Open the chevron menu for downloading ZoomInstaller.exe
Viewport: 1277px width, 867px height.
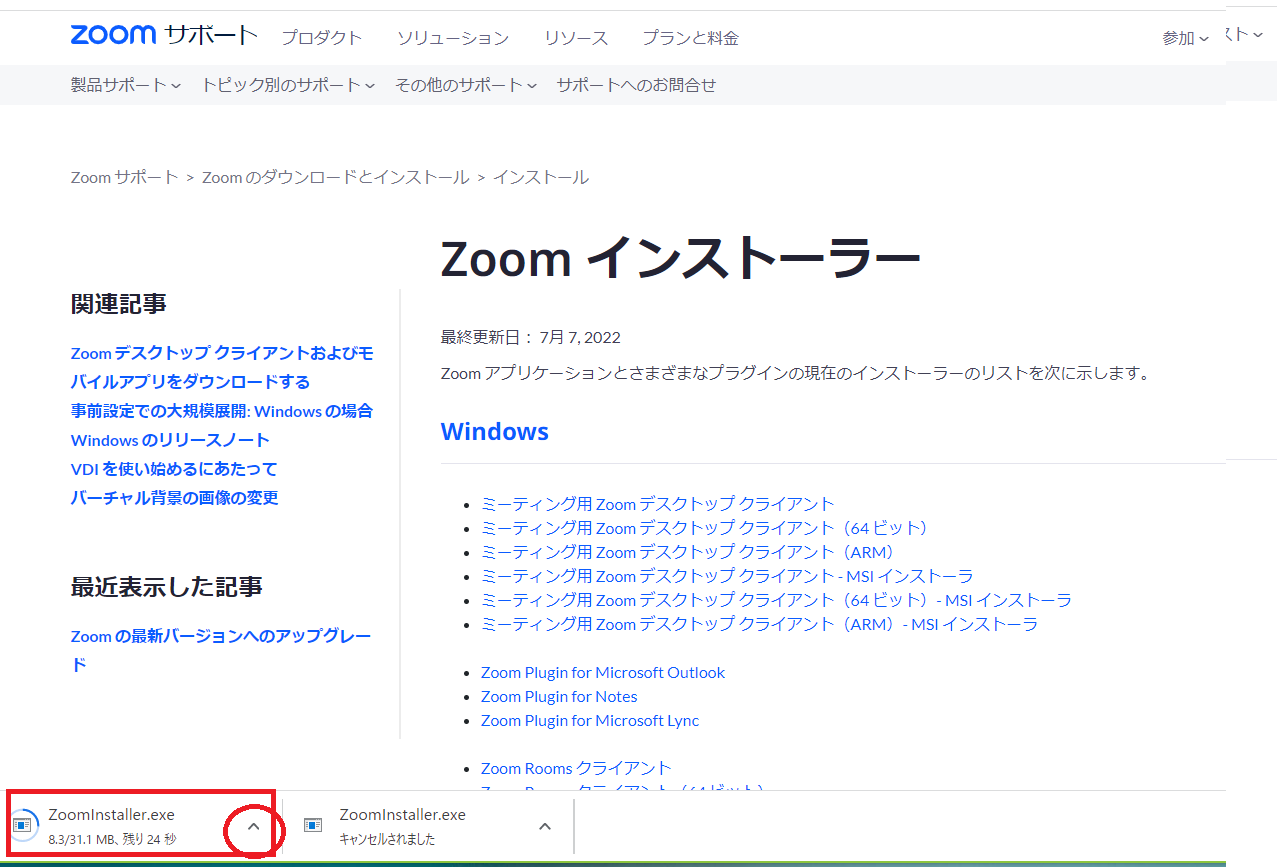pyautogui.click(x=253, y=826)
